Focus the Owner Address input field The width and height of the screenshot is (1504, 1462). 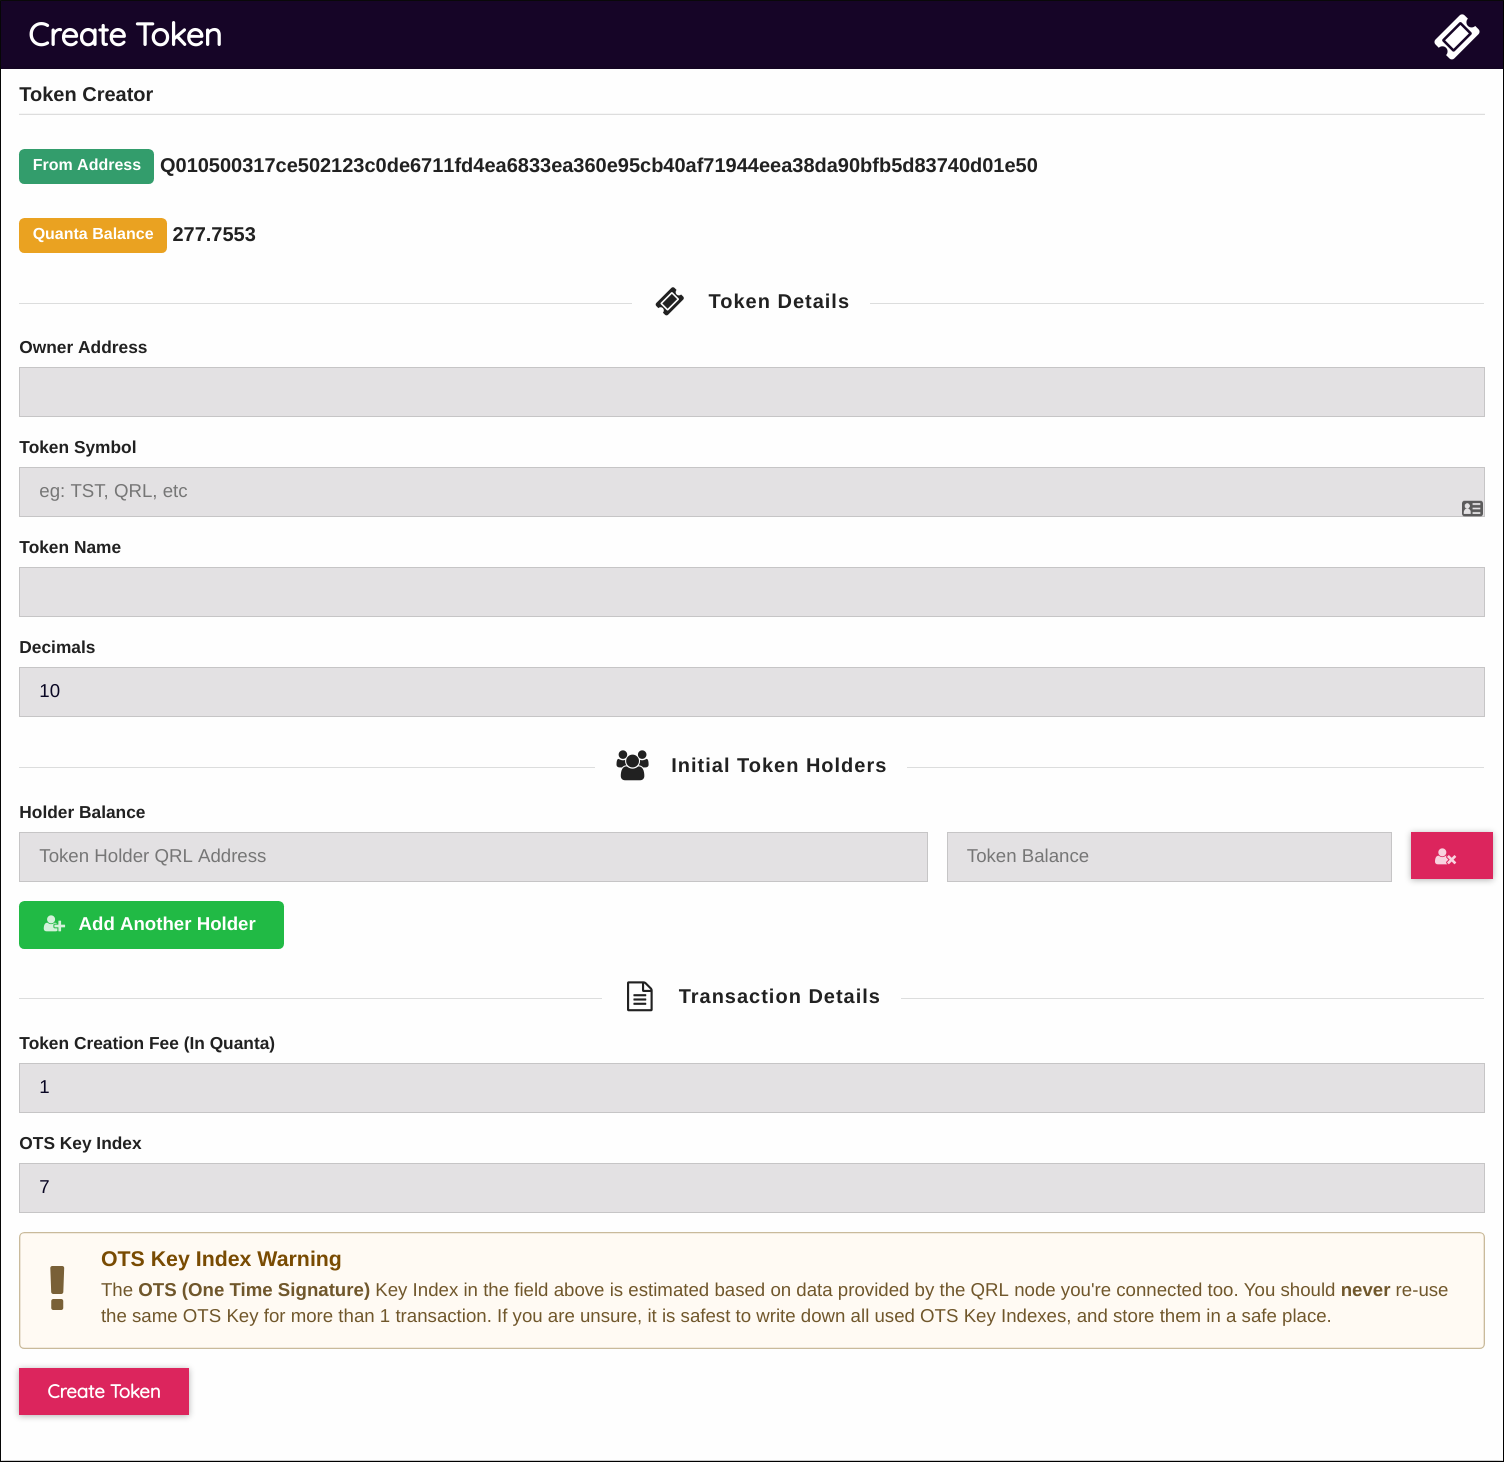[x=752, y=392]
